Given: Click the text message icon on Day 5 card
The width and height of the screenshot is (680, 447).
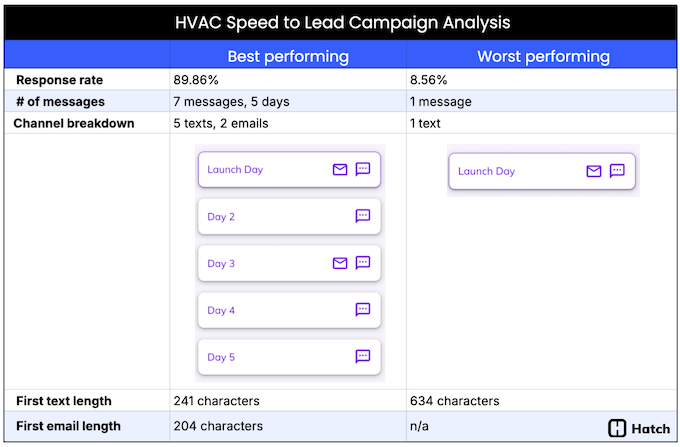Looking at the screenshot, I should [363, 356].
